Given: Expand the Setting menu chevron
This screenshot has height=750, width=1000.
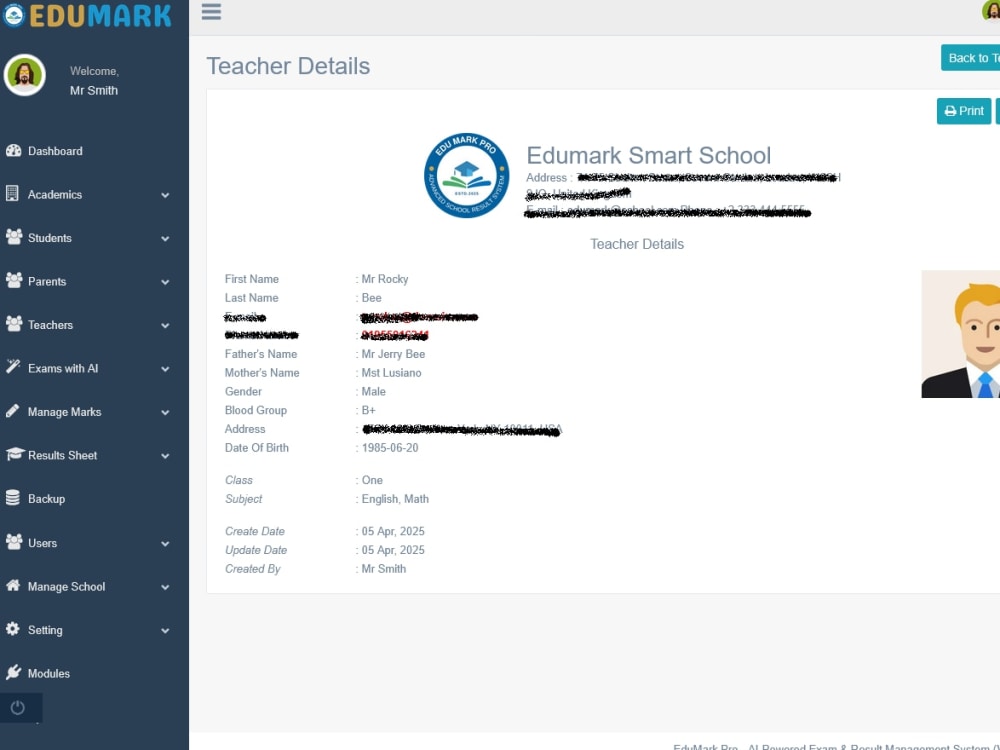Looking at the screenshot, I should tap(165, 631).
